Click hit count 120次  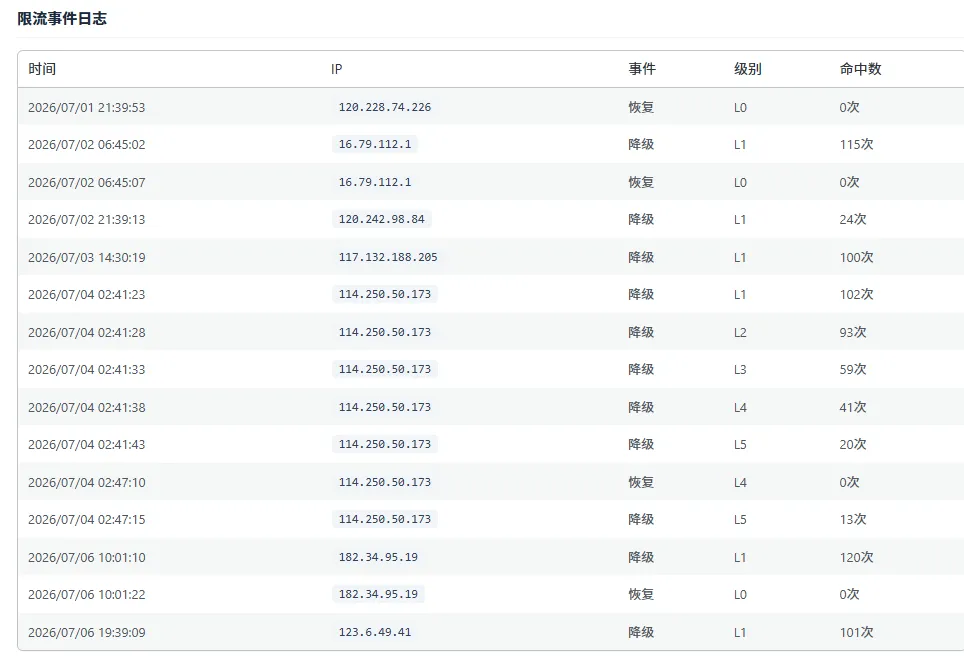[856, 557]
